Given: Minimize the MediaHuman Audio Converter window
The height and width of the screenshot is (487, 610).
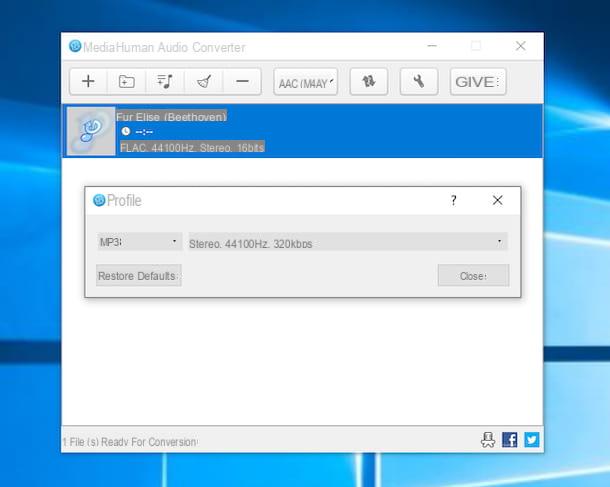Looking at the screenshot, I should click(432, 46).
